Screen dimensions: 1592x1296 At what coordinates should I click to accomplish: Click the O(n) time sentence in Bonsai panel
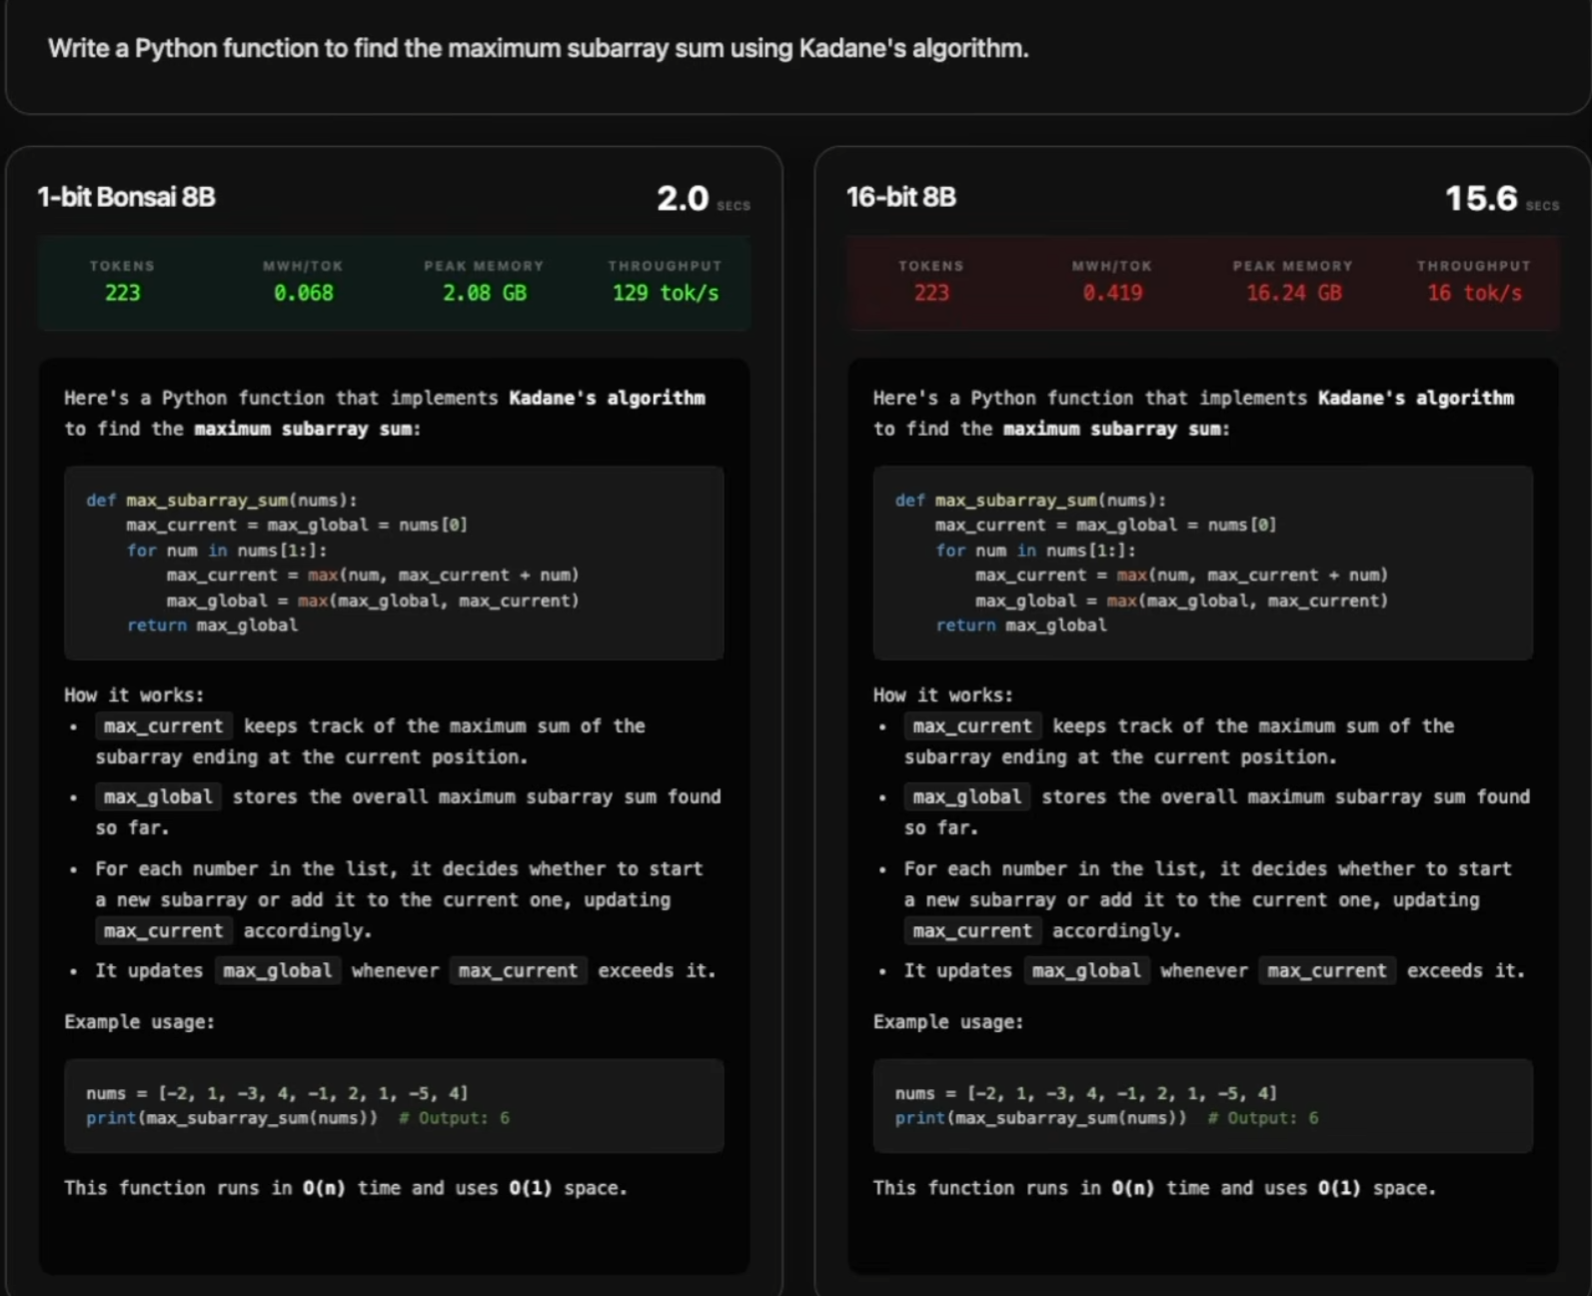(345, 1188)
